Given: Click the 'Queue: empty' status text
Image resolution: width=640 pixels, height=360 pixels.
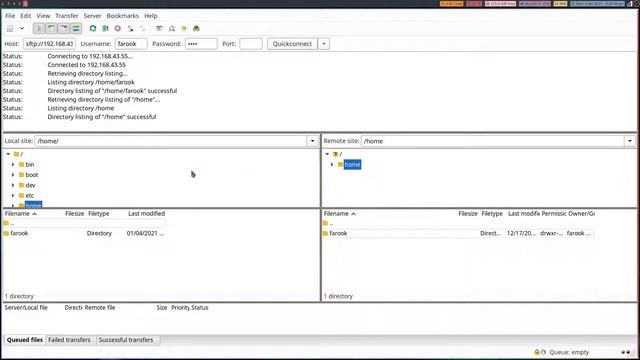Looking at the screenshot, I should [569, 352].
